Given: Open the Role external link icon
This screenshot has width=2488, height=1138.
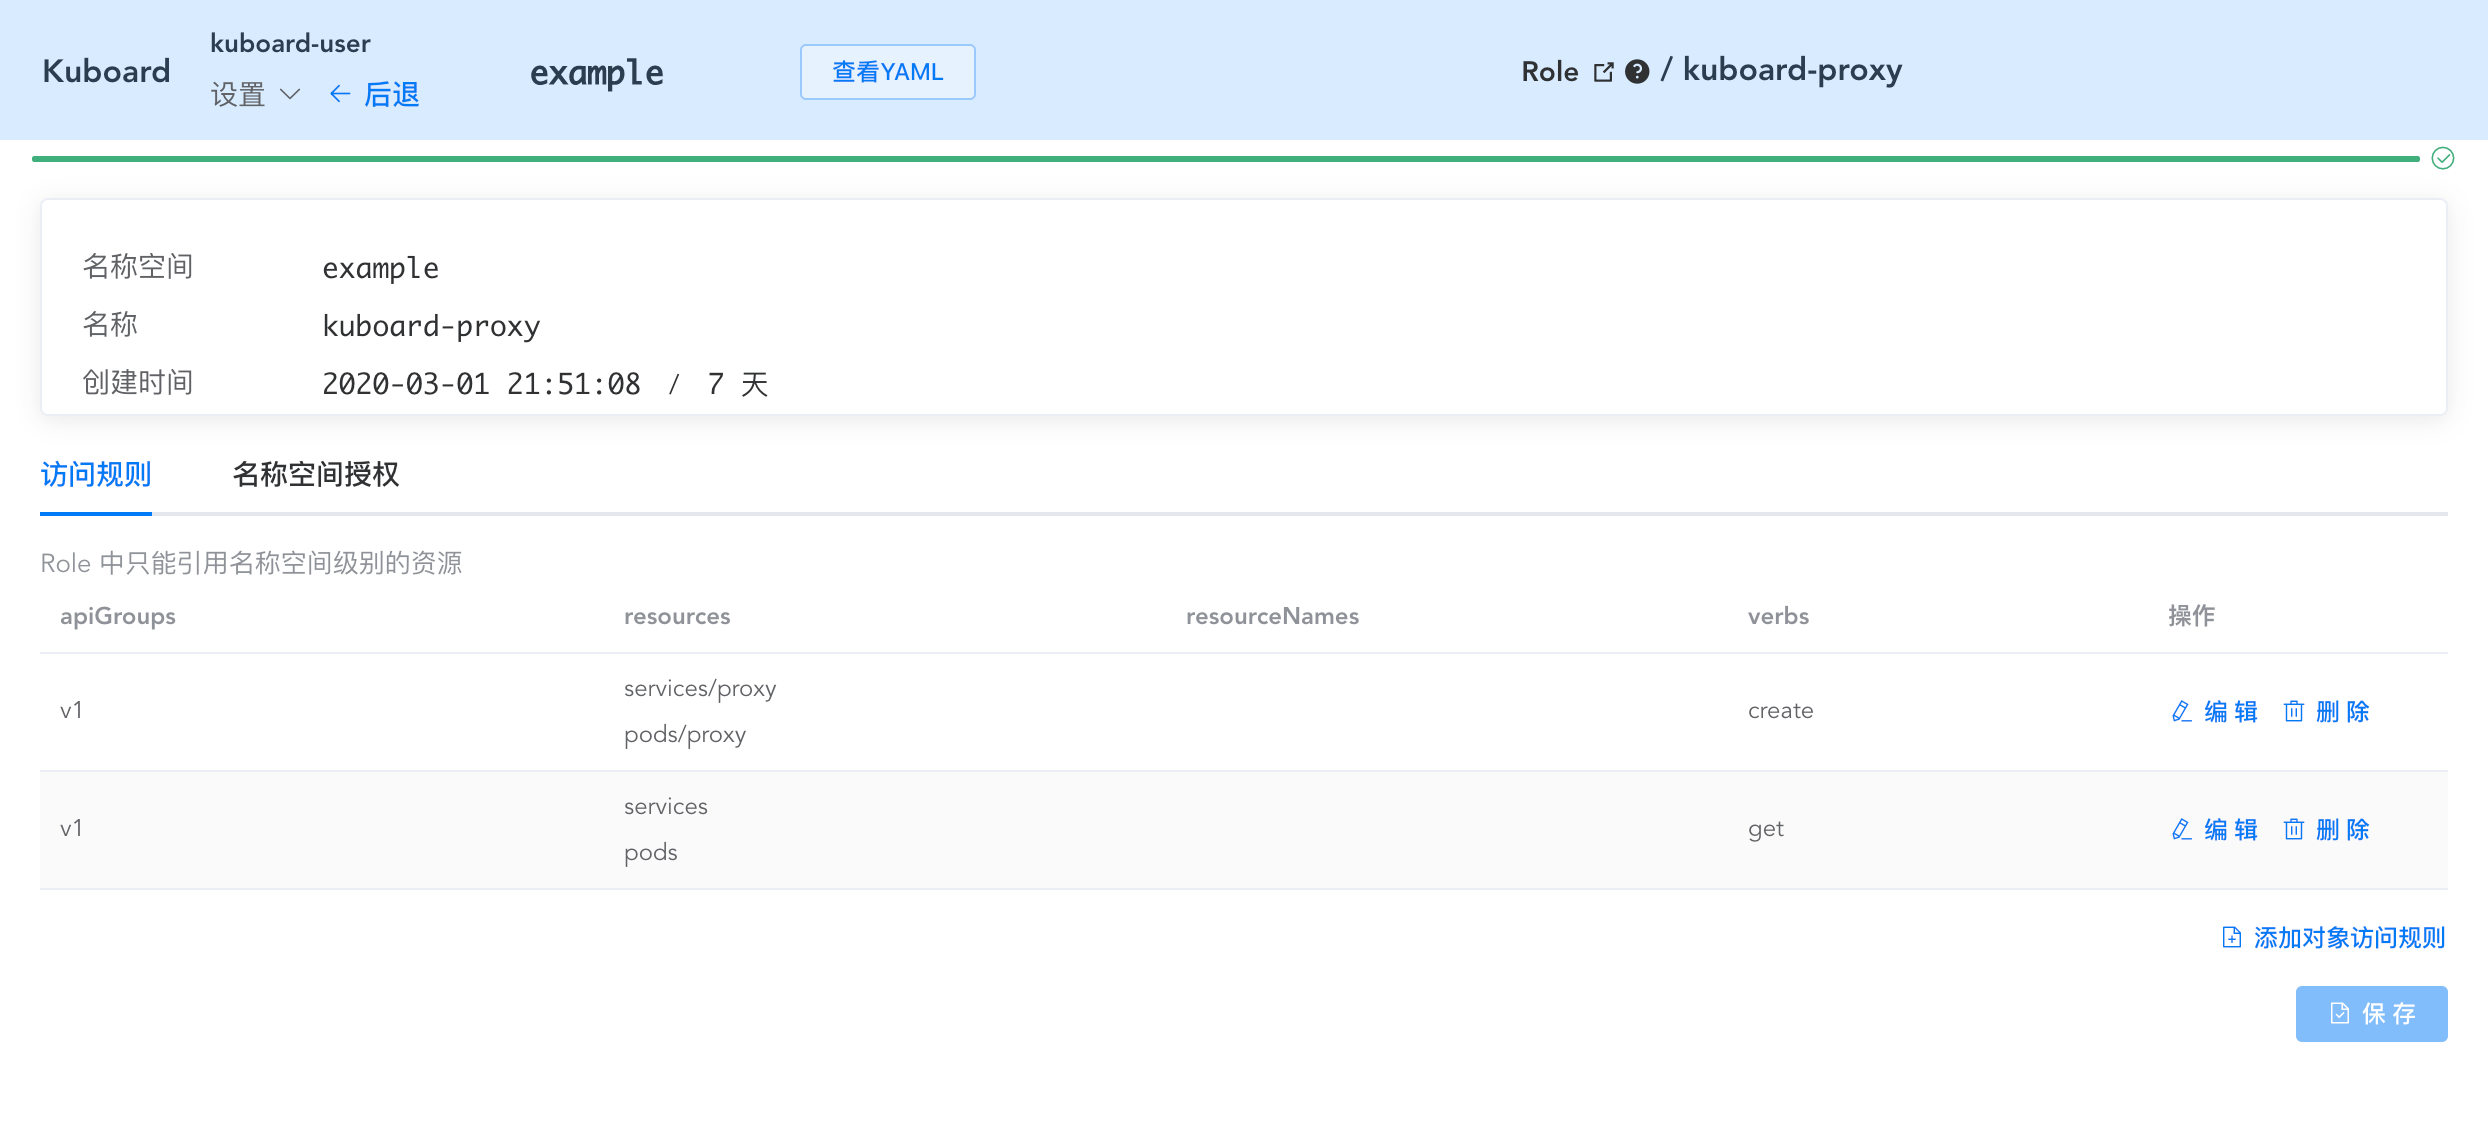Looking at the screenshot, I should point(1603,72).
